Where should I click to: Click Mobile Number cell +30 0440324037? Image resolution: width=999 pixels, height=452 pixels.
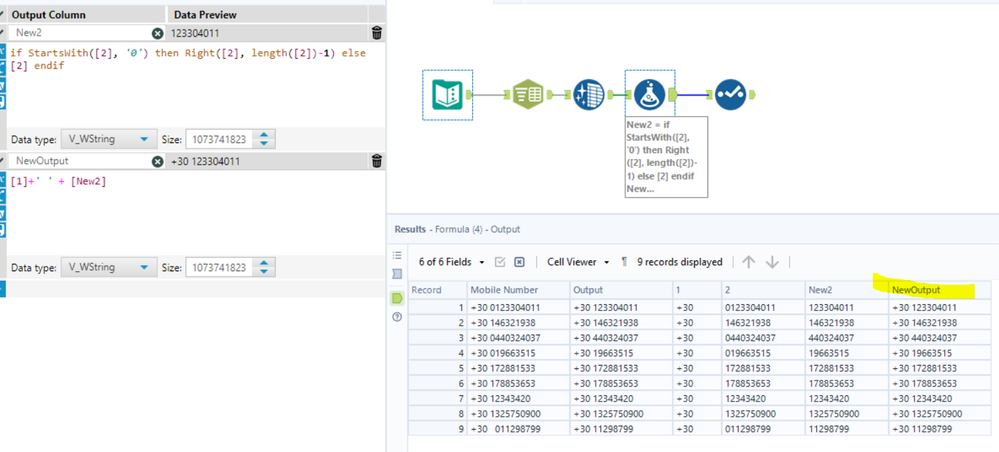[519, 338]
